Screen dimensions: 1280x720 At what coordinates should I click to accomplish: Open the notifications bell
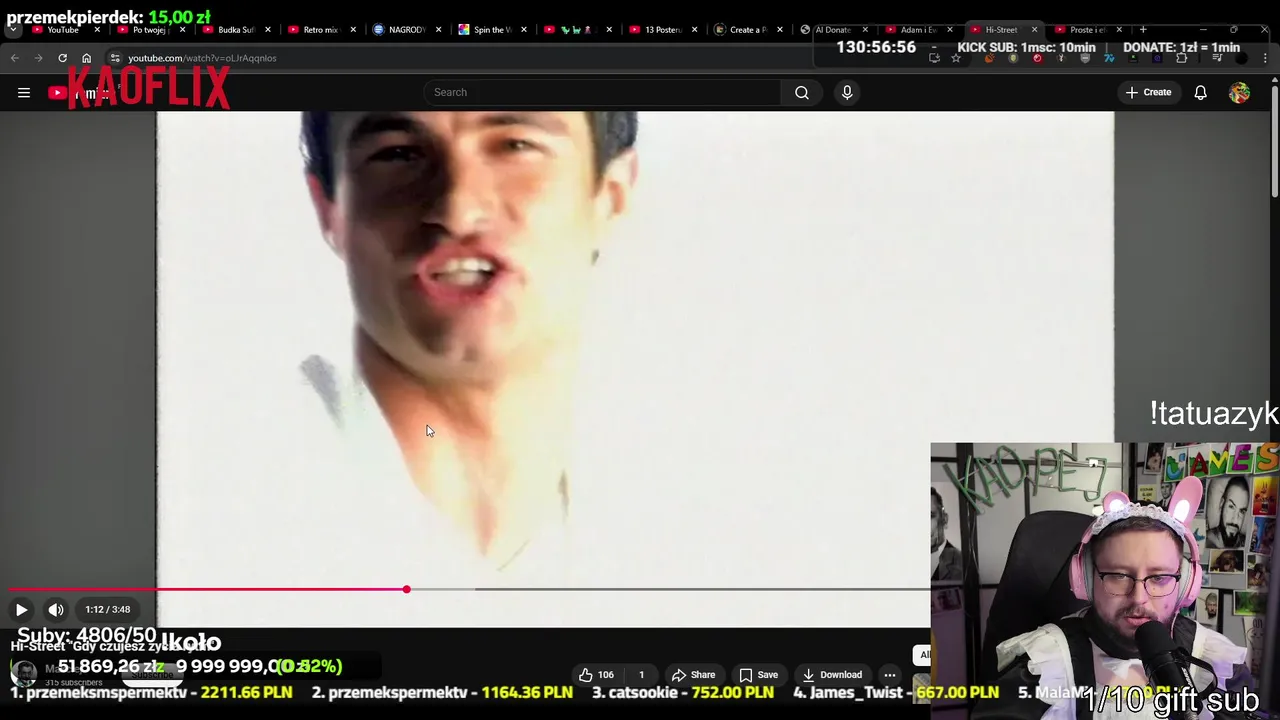1200,92
